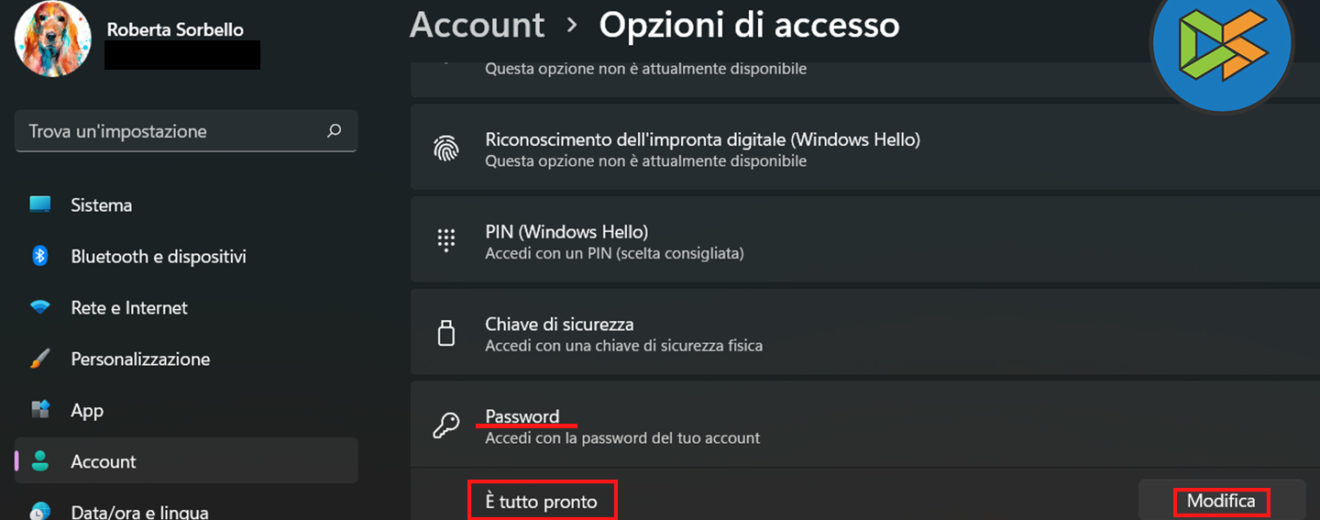Viewport: 1320px width, 520px height.
Task: Click the Sistema monitor icon
Action: coord(40,205)
